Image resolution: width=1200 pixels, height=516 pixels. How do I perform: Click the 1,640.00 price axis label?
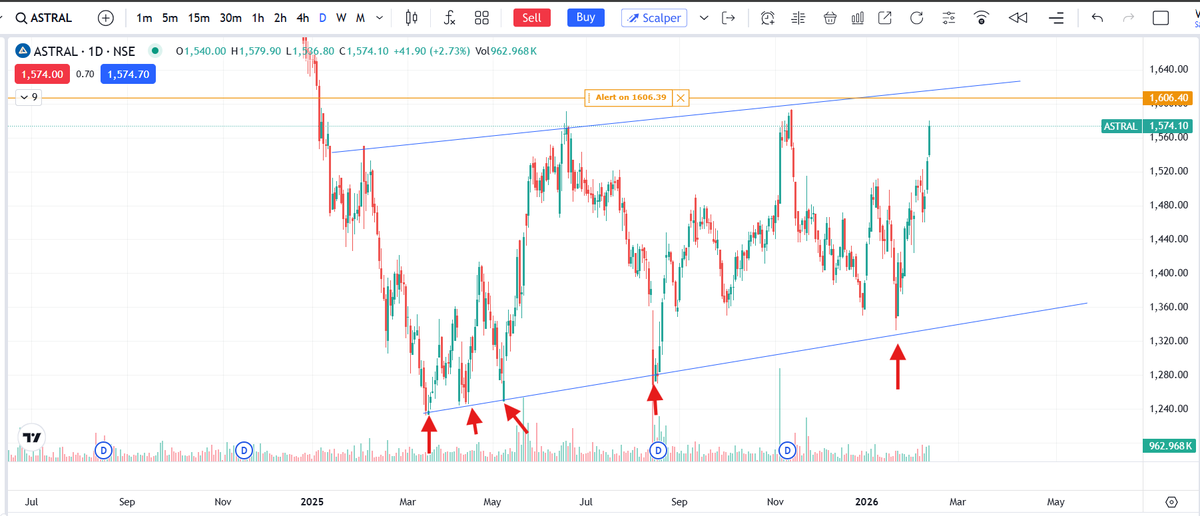pos(1167,69)
